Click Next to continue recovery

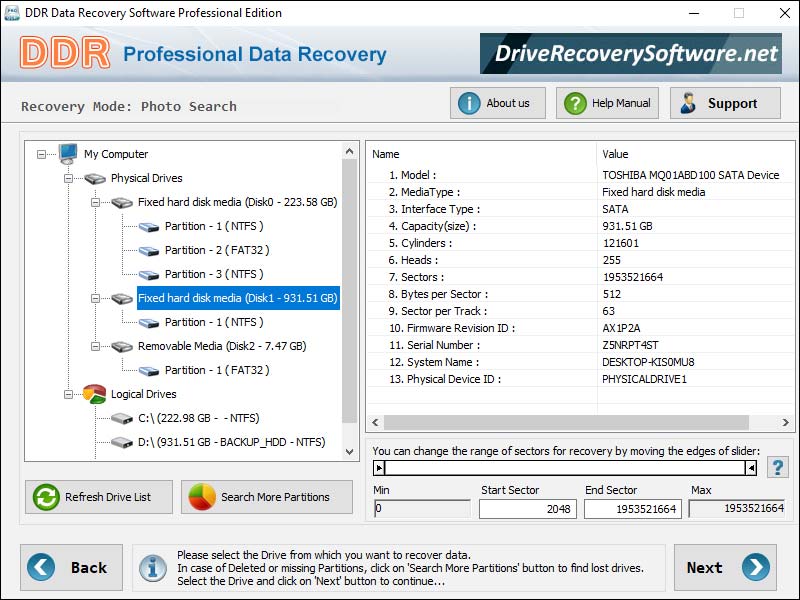point(725,567)
